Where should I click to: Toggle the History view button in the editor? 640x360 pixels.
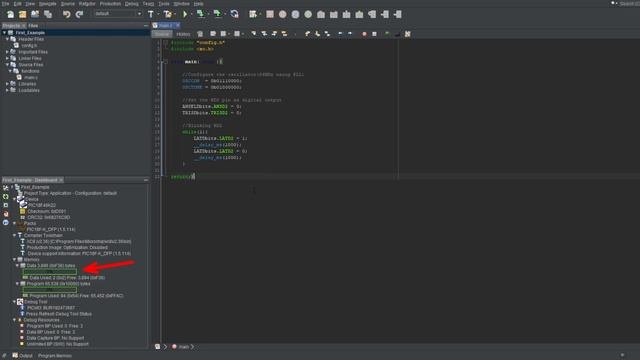click(183, 34)
